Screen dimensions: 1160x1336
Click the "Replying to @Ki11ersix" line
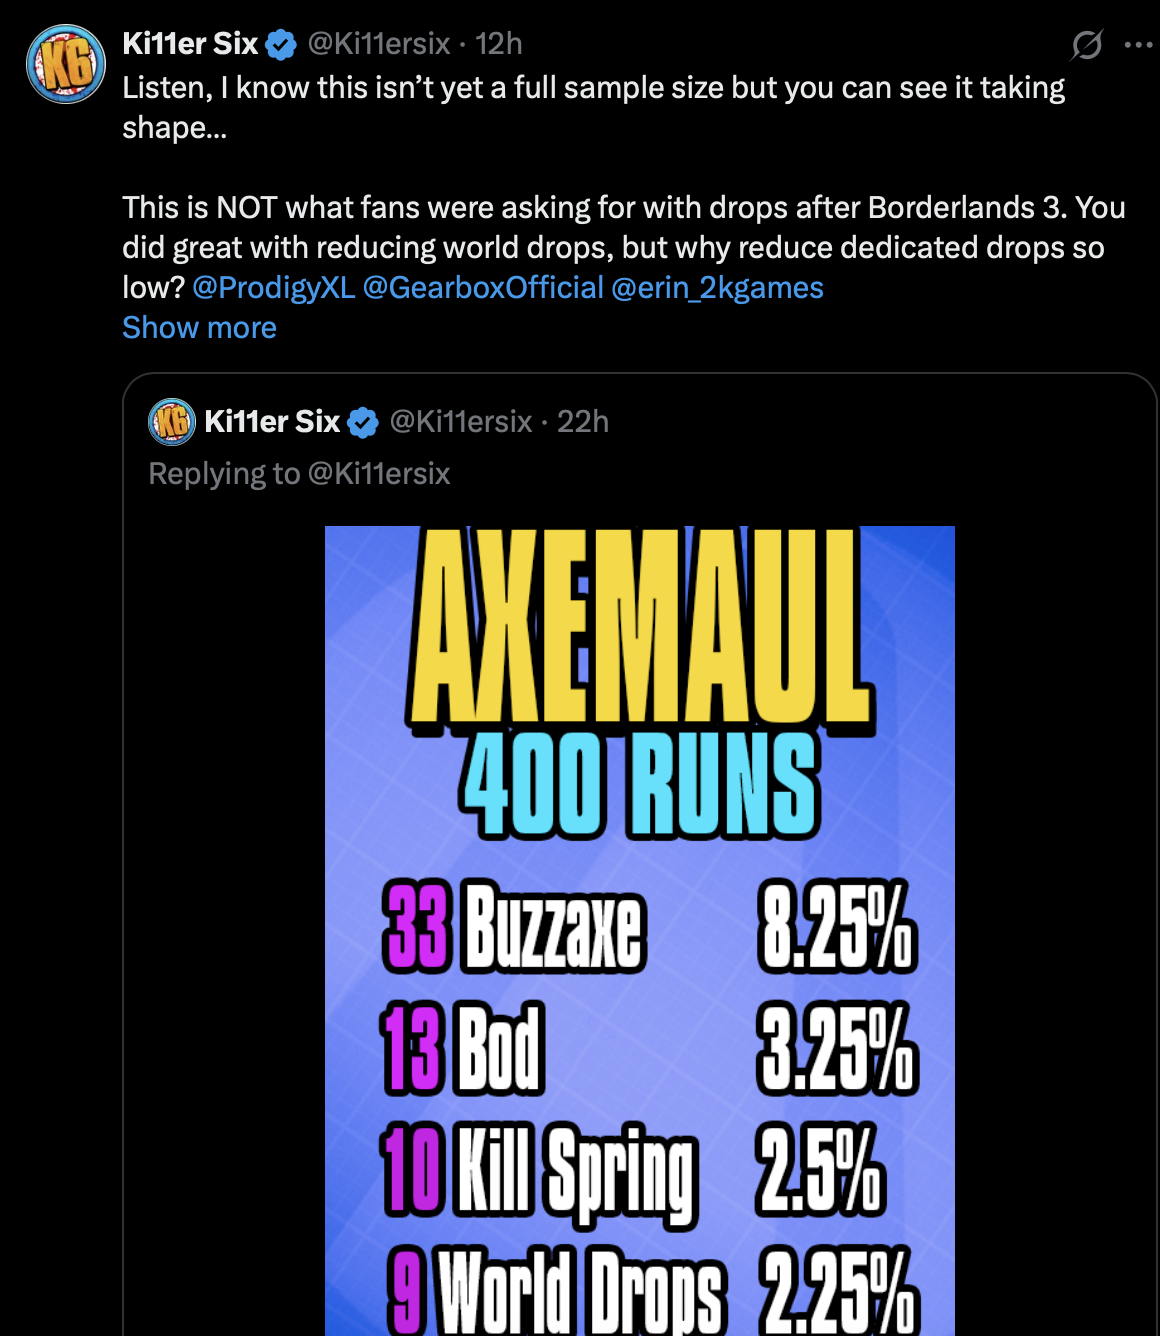pos(299,474)
